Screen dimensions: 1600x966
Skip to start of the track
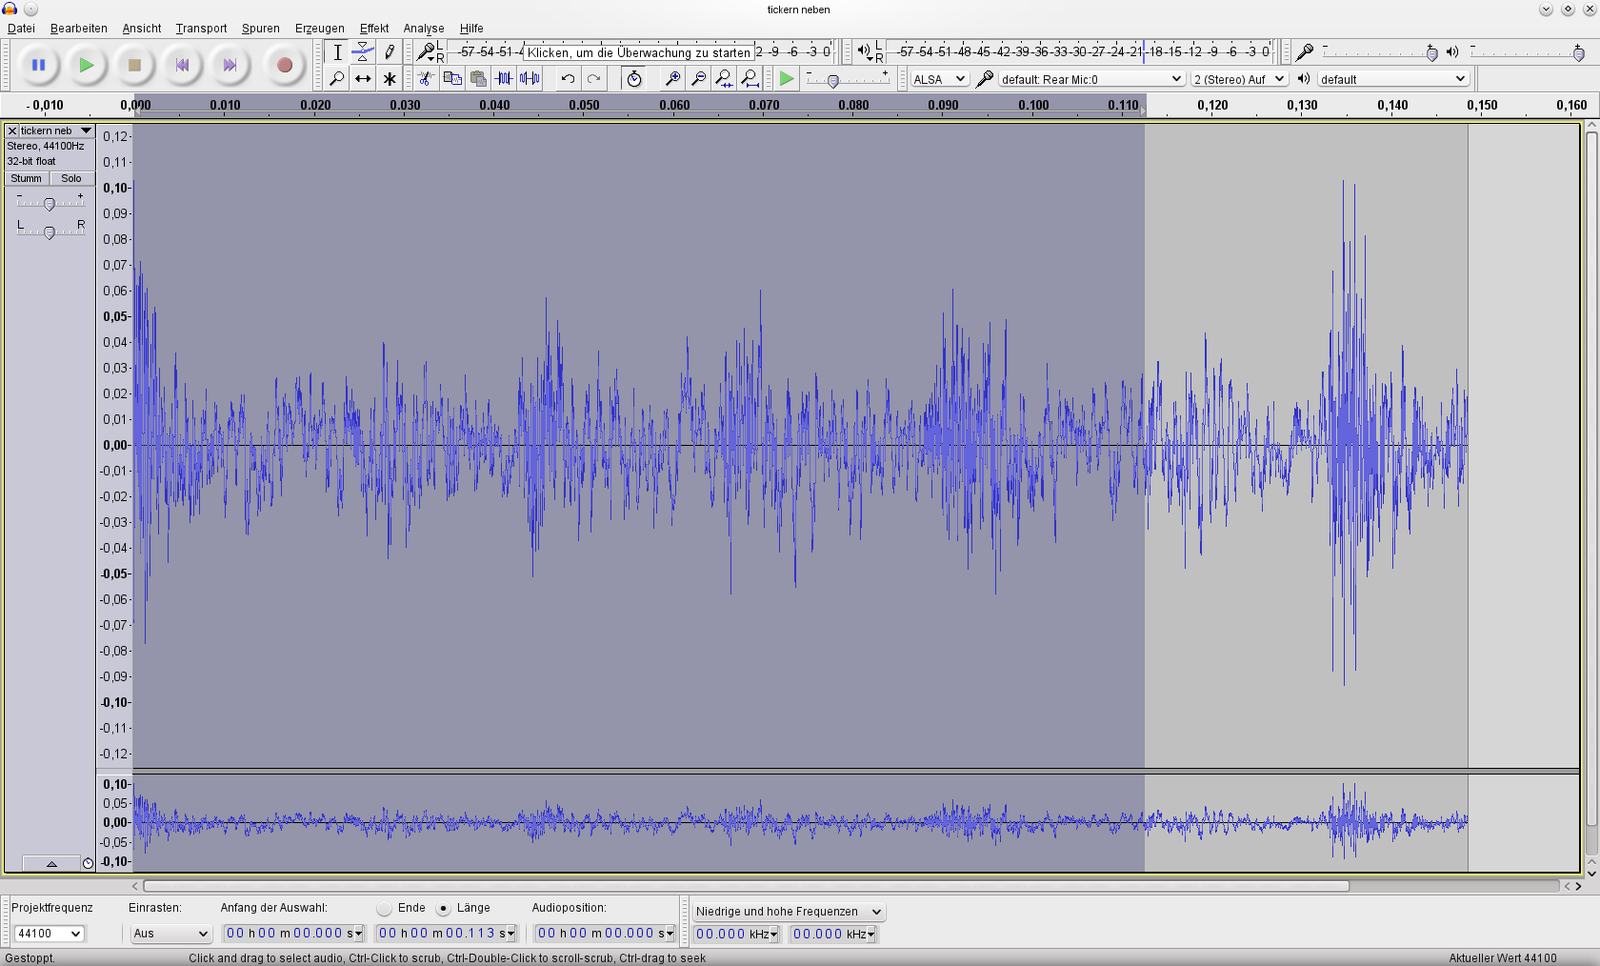tap(182, 65)
